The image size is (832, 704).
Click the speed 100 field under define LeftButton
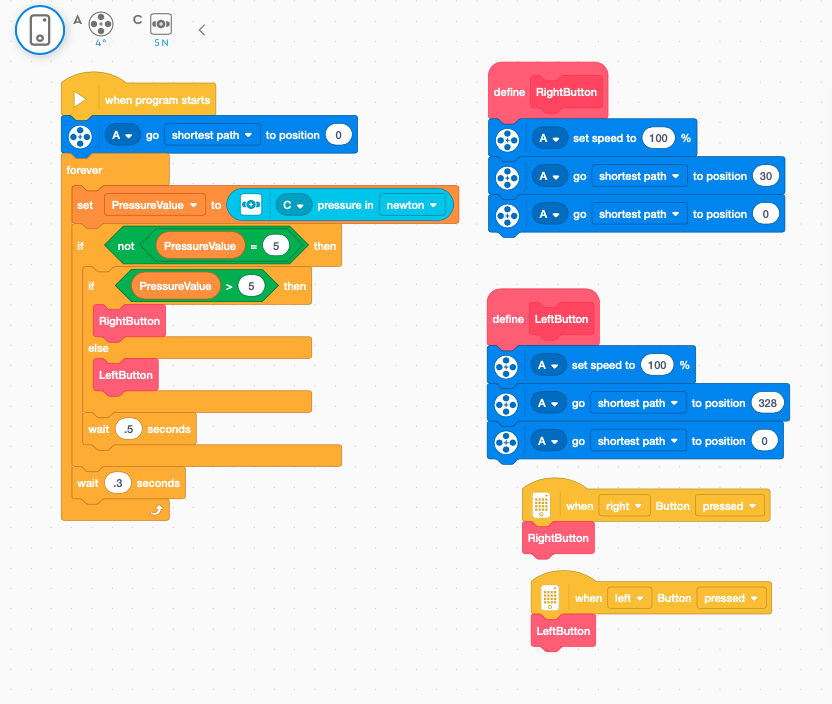tap(656, 365)
